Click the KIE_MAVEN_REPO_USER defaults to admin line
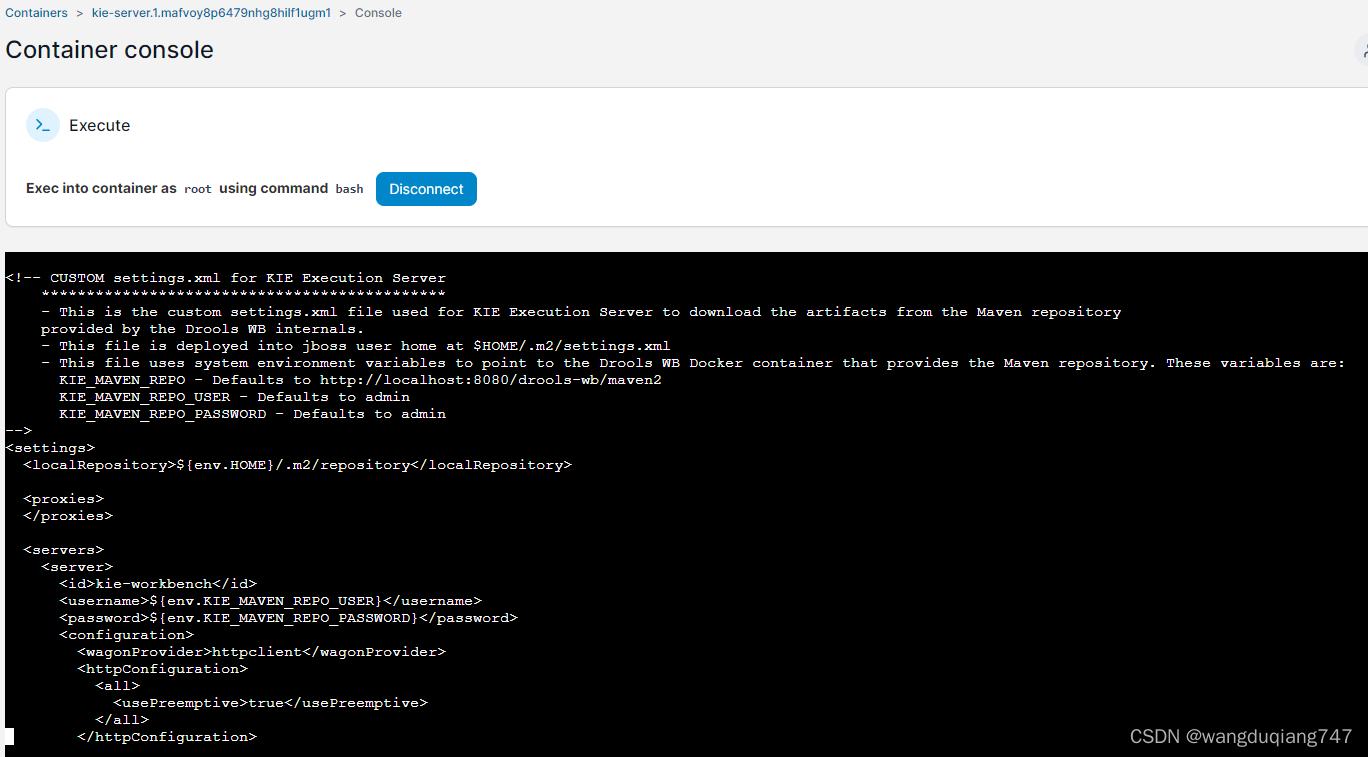The width and height of the screenshot is (1368, 757). coord(234,397)
